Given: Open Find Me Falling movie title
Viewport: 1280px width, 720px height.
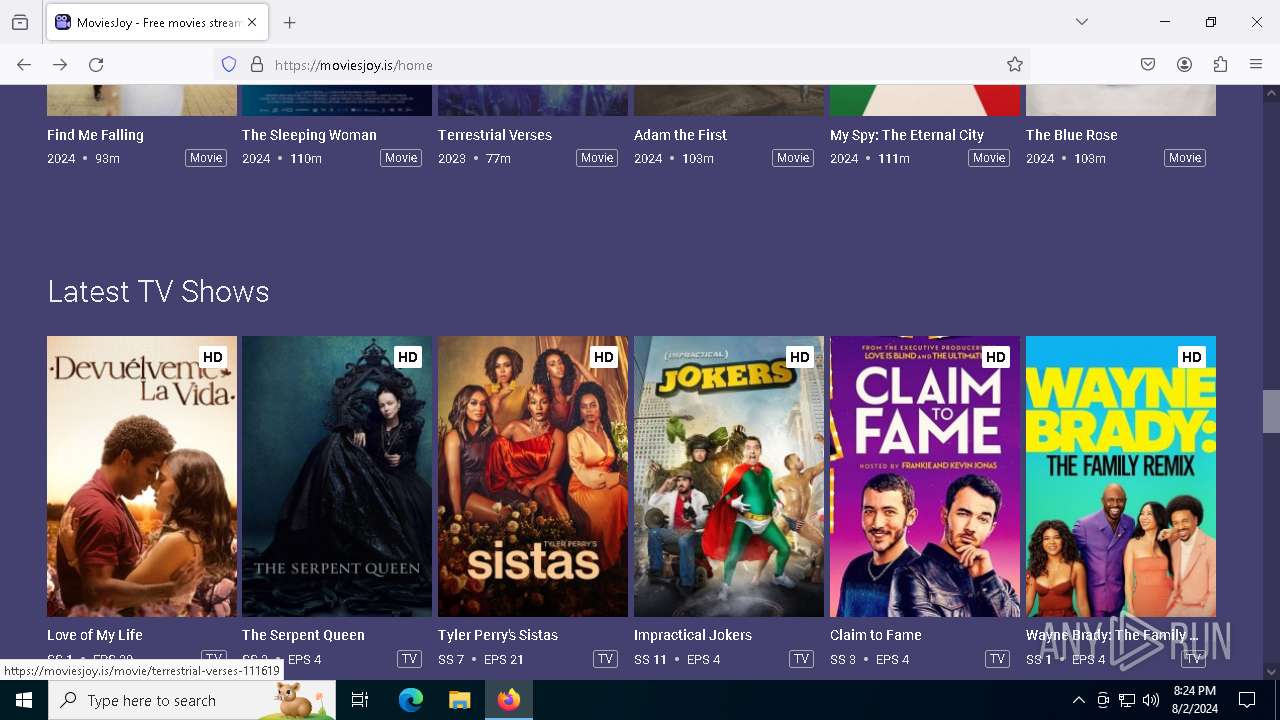Looking at the screenshot, I should (95, 135).
